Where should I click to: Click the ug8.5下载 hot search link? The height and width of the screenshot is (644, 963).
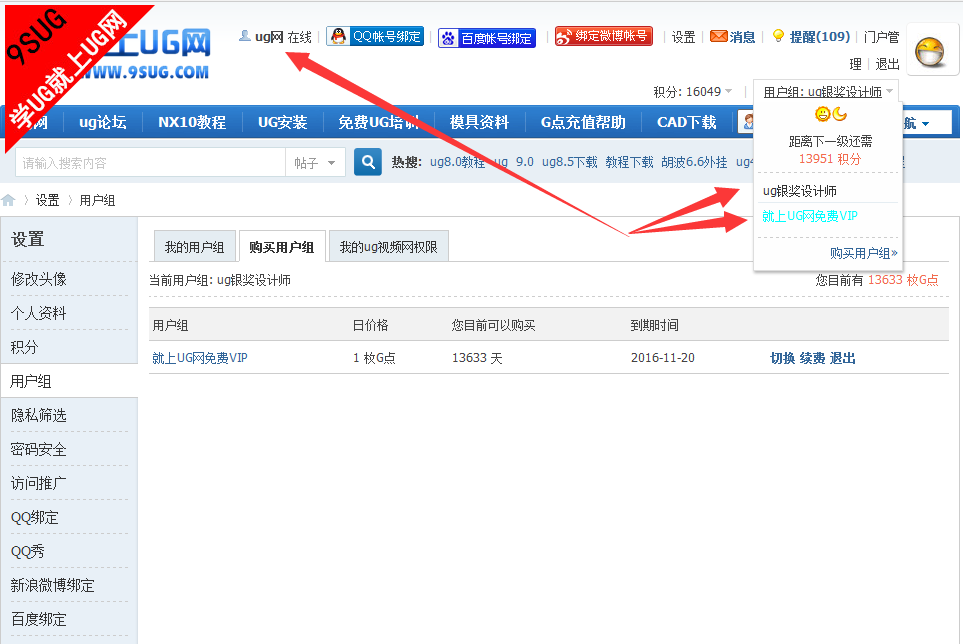pos(569,162)
